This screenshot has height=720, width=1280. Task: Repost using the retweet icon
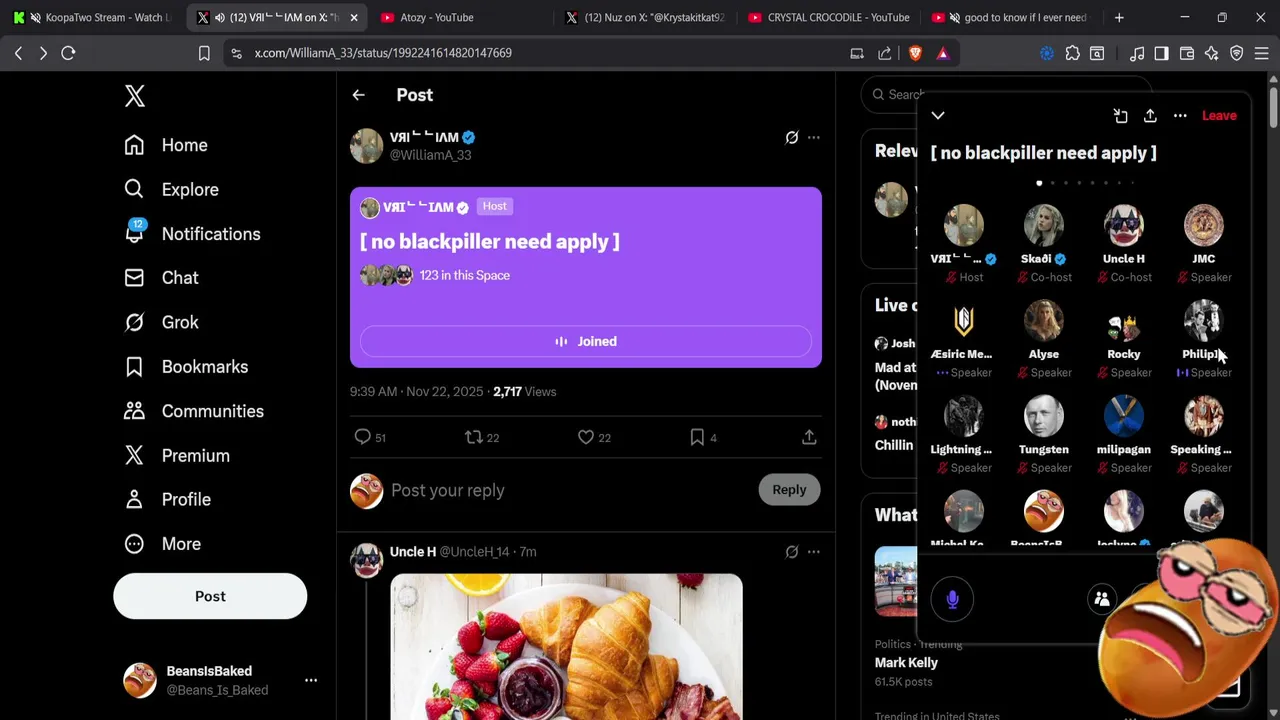coord(474,437)
